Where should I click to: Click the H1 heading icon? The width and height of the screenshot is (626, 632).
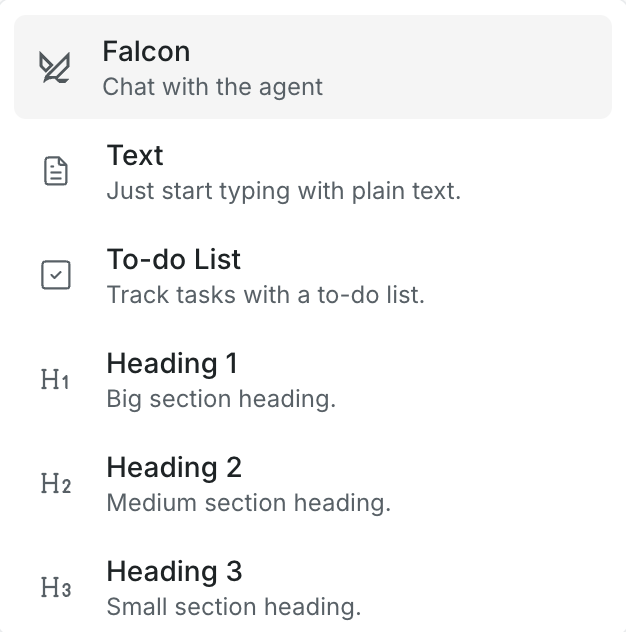55,380
